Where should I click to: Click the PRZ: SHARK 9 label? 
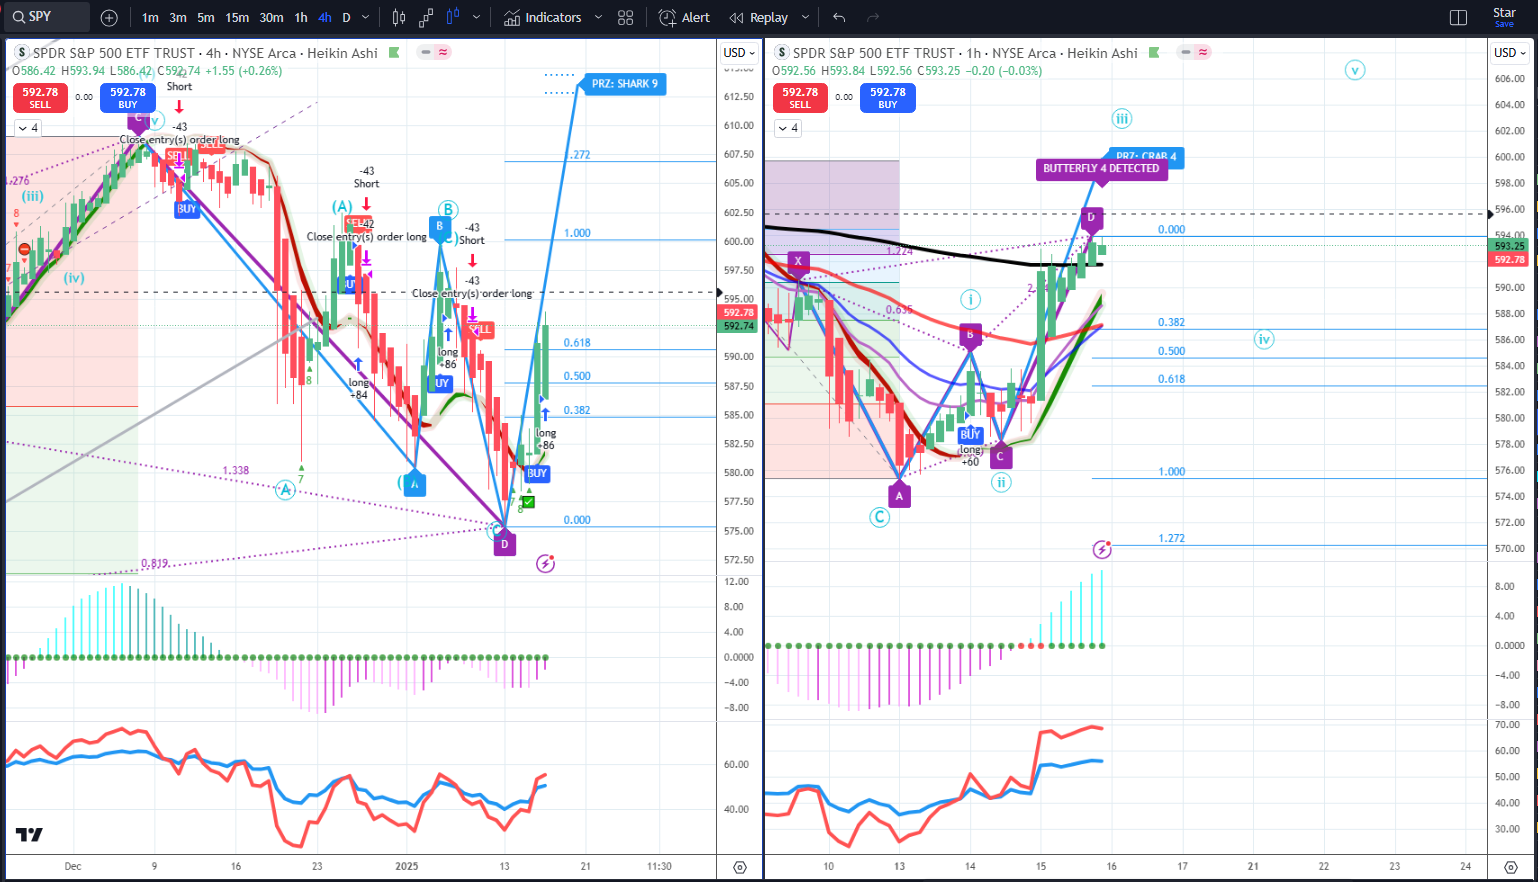pyautogui.click(x=625, y=84)
